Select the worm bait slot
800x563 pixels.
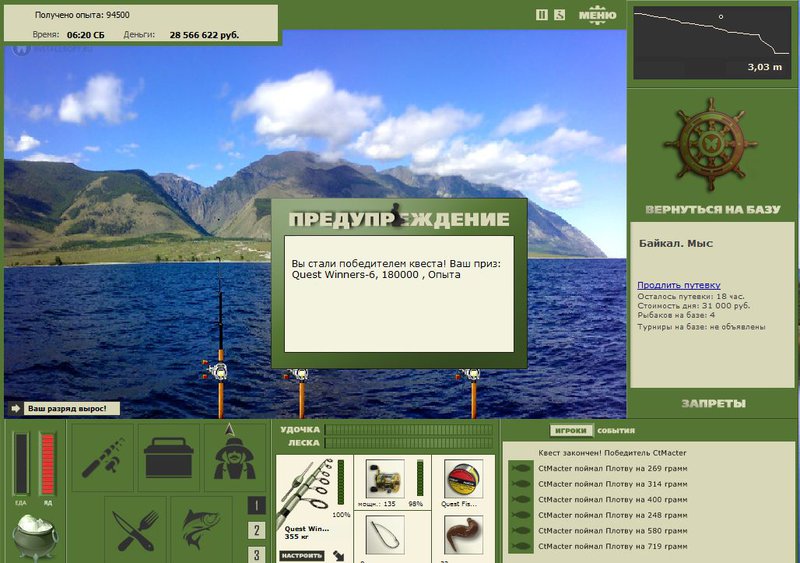click(x=463, y=535)
